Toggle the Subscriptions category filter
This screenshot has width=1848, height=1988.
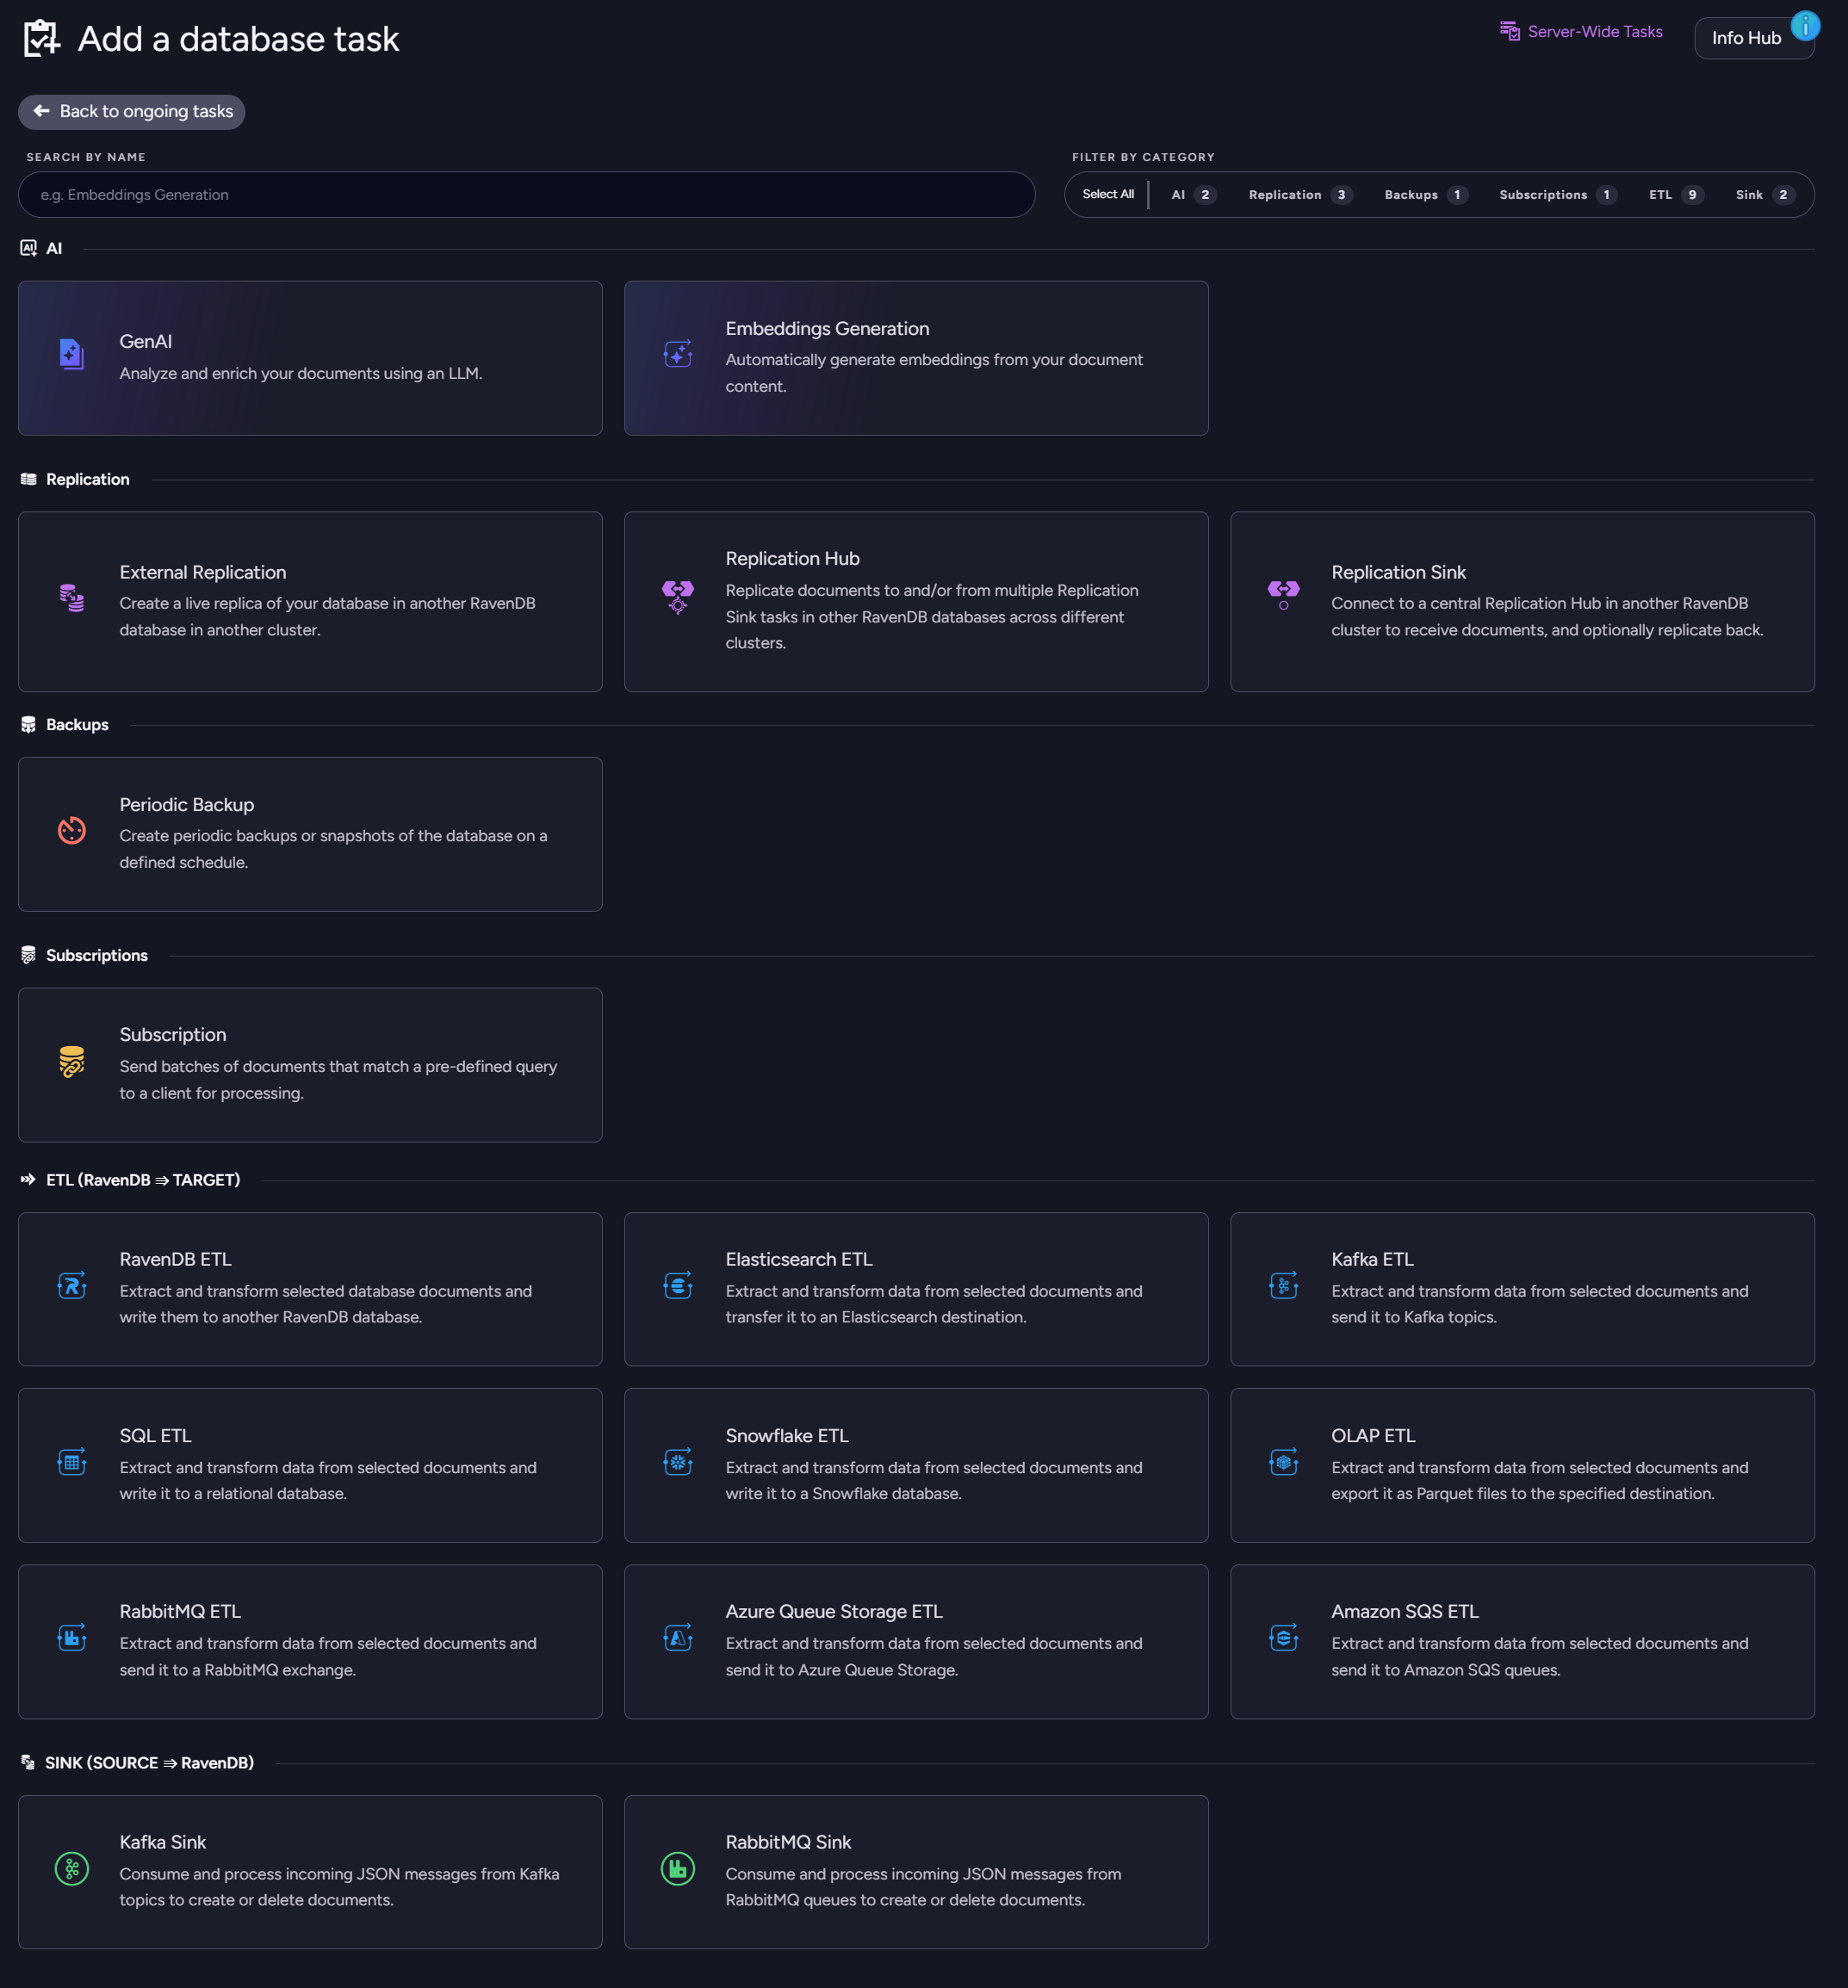tap(1557, 194)
